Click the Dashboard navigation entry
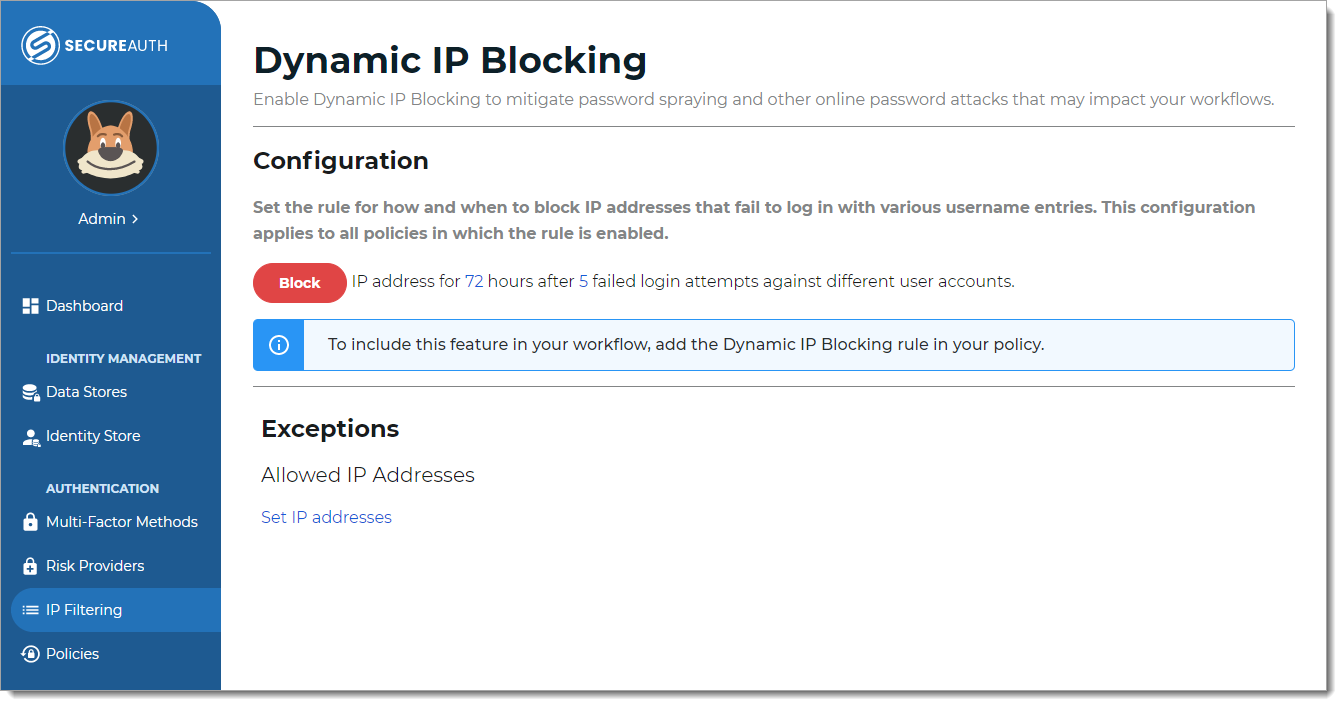The height and width of the screenshot is (706, 1342). 84,305
